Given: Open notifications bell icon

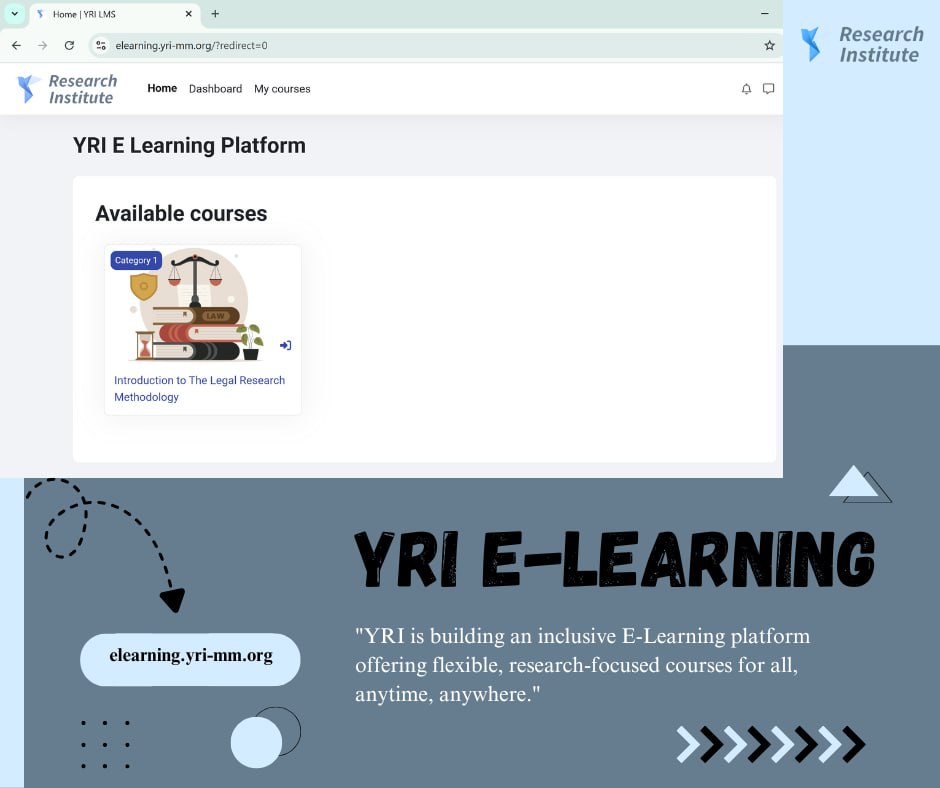Looking at the screenshot, I should pyautogui.click(x=746, y=89).
